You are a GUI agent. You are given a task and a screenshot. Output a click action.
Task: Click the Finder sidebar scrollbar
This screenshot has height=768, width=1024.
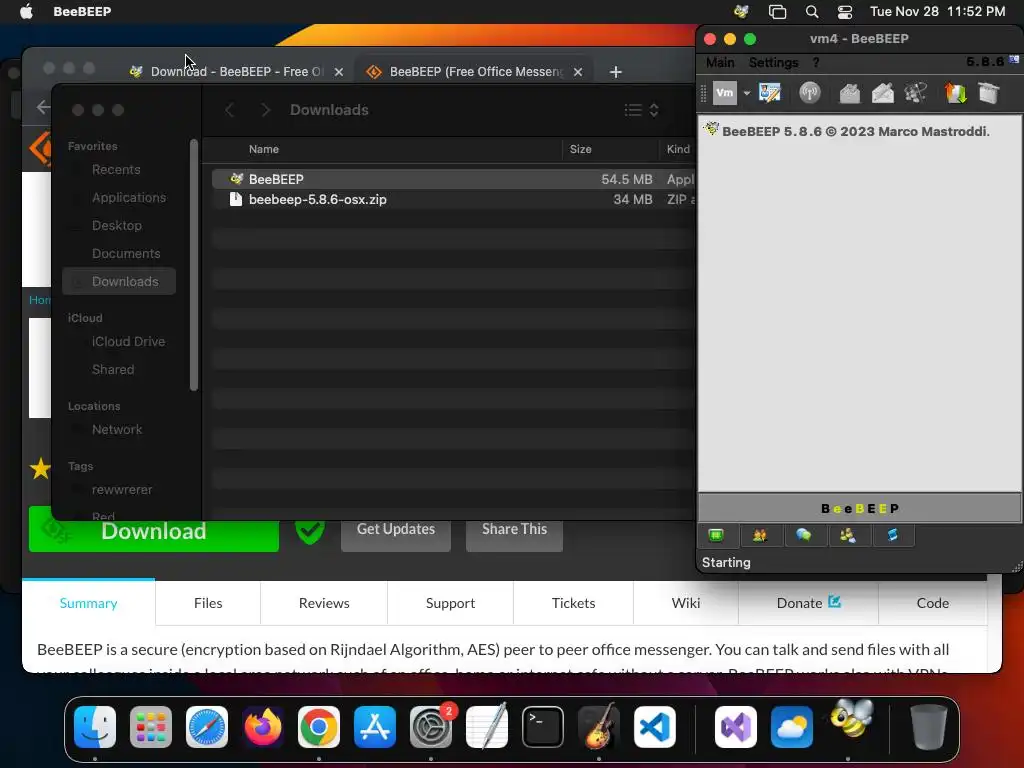[193, 264]
